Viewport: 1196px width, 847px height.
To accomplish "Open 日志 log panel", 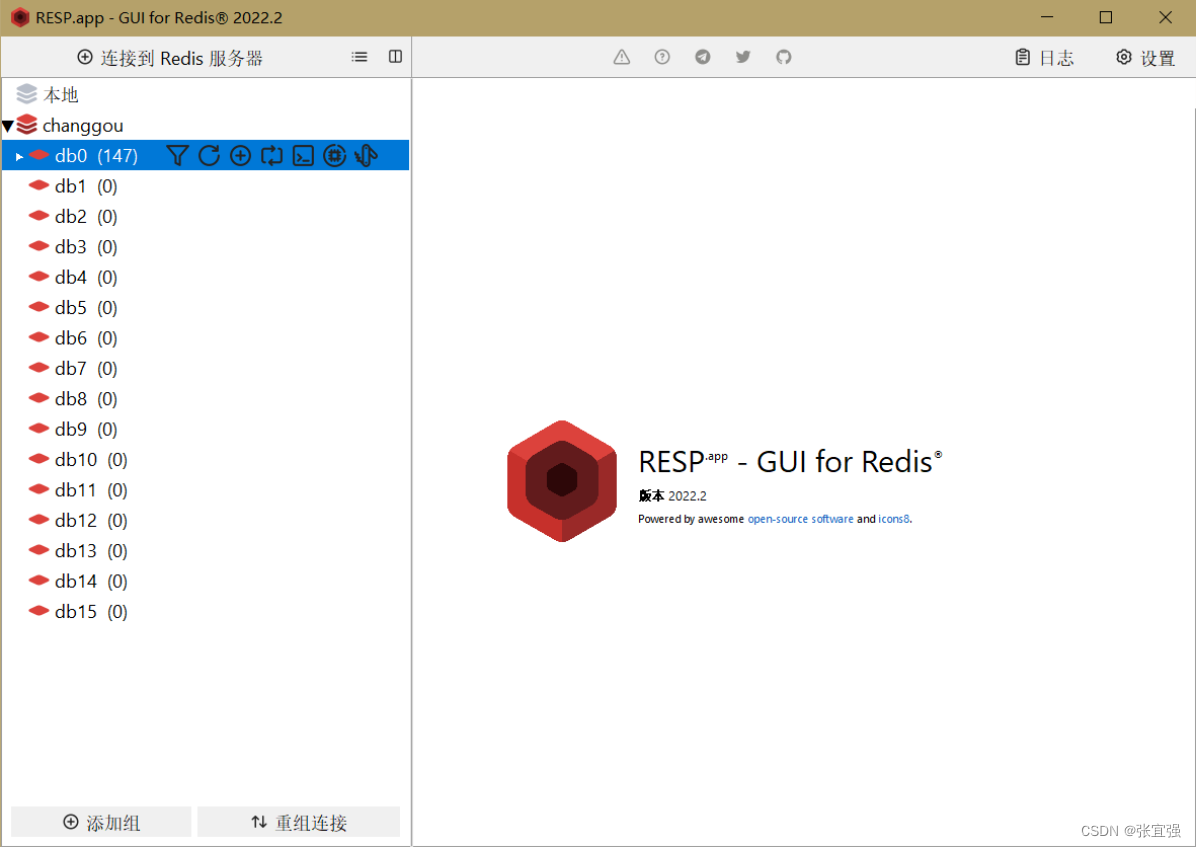I will (1044, 58).
